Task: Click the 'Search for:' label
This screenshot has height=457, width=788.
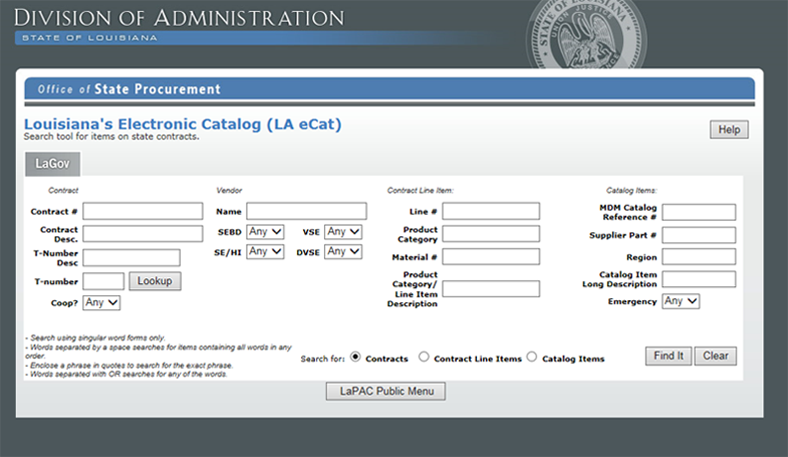Action: pyautogui.click(x=323, y=359)
